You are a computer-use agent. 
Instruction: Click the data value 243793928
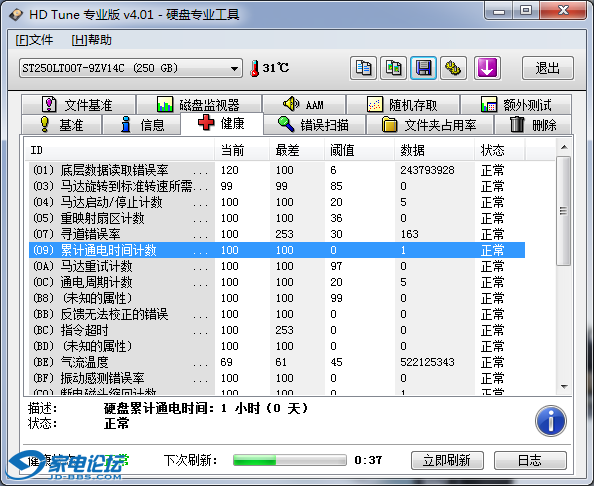click(x=427, y=170)
